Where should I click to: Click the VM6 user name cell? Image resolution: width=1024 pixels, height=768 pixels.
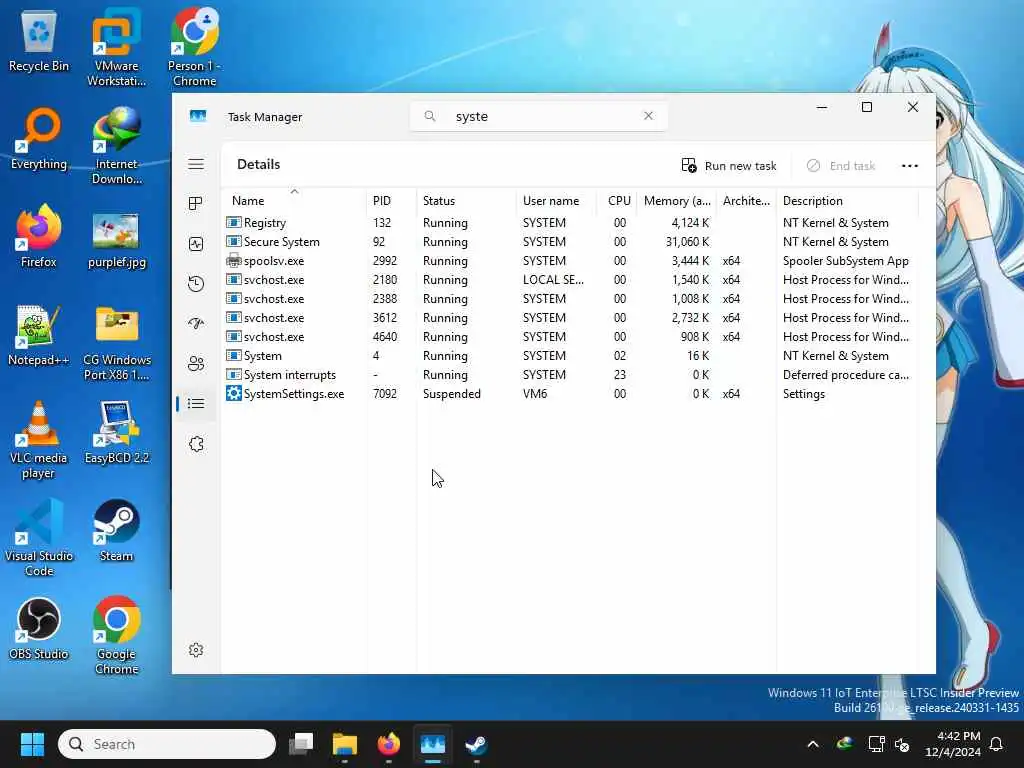coord(535,394)
